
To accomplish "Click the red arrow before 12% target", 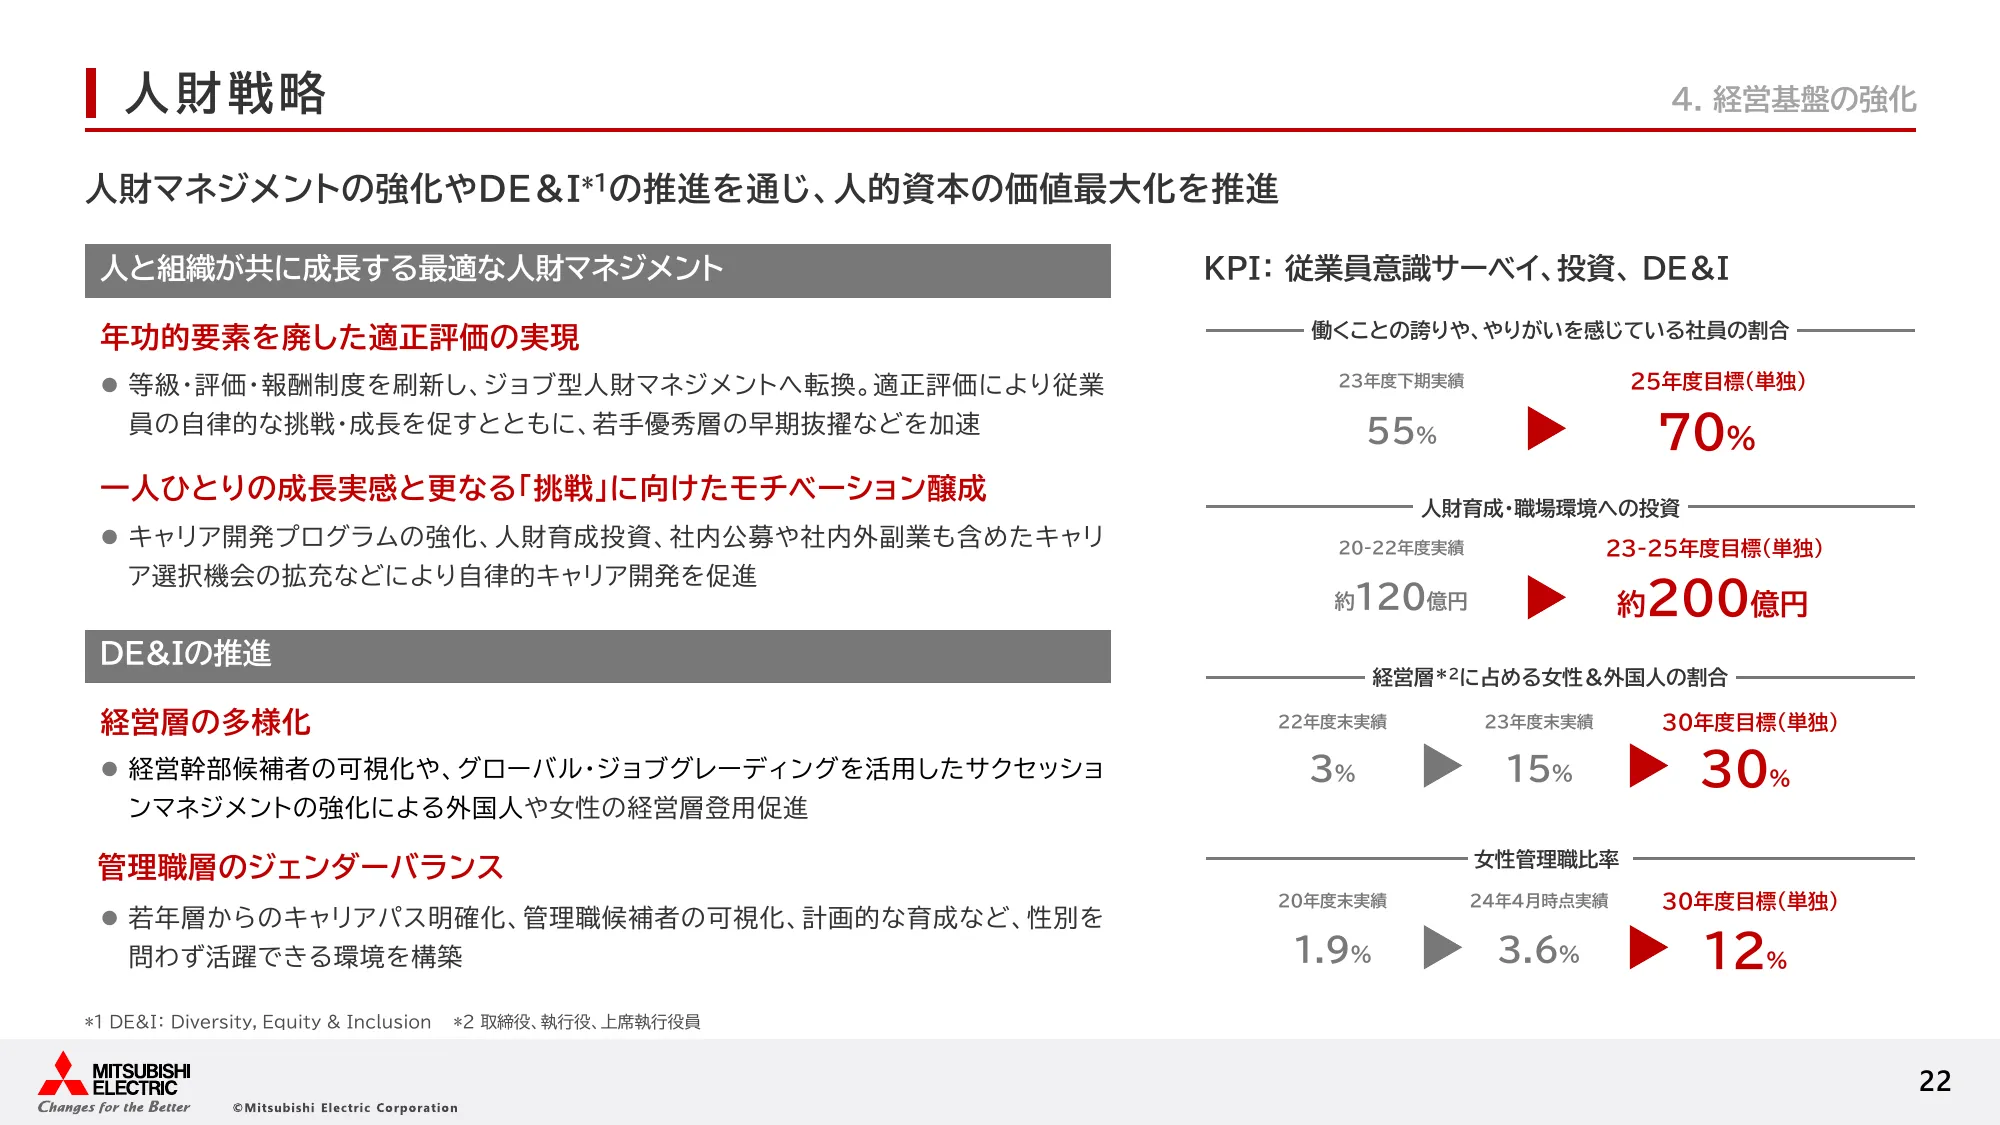I will [x=1648, y=947].
